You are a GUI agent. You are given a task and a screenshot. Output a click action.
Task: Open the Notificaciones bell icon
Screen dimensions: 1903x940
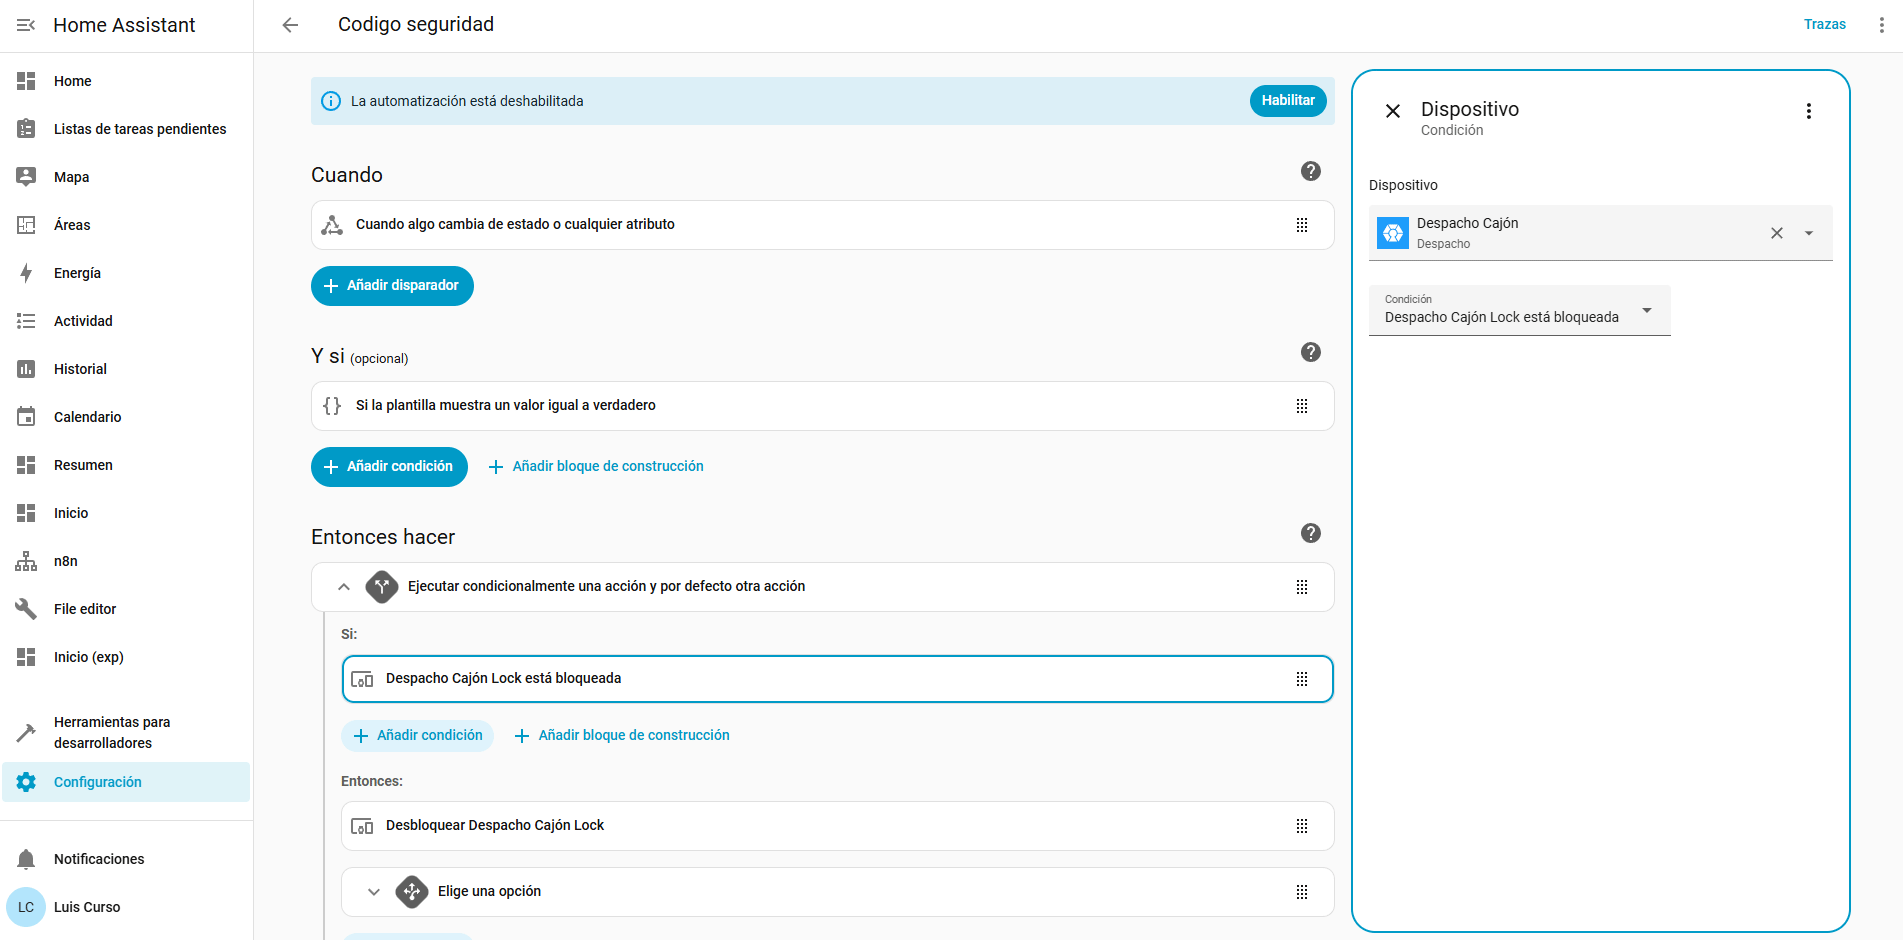(x=26, y=859)
